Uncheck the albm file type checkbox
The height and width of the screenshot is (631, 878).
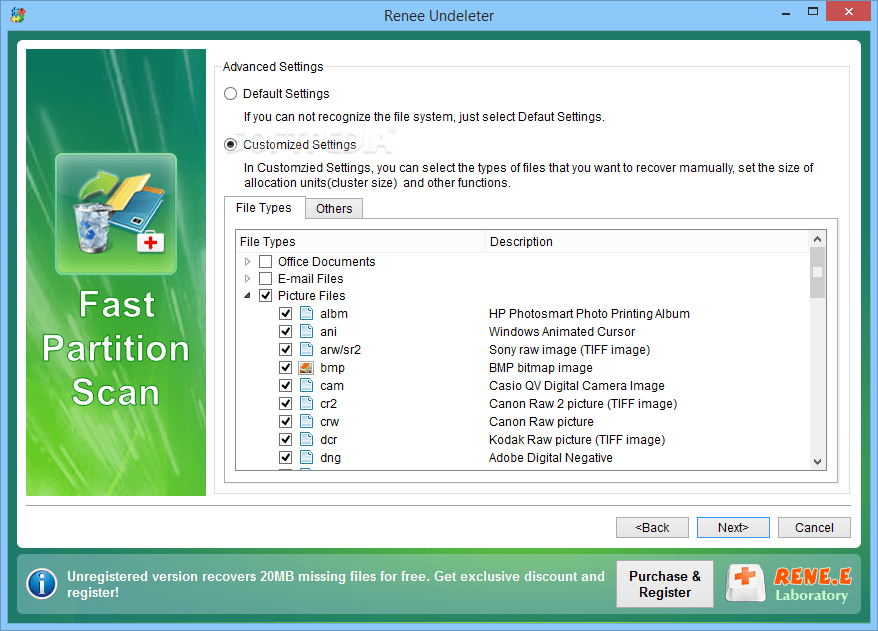coord(286,313)
